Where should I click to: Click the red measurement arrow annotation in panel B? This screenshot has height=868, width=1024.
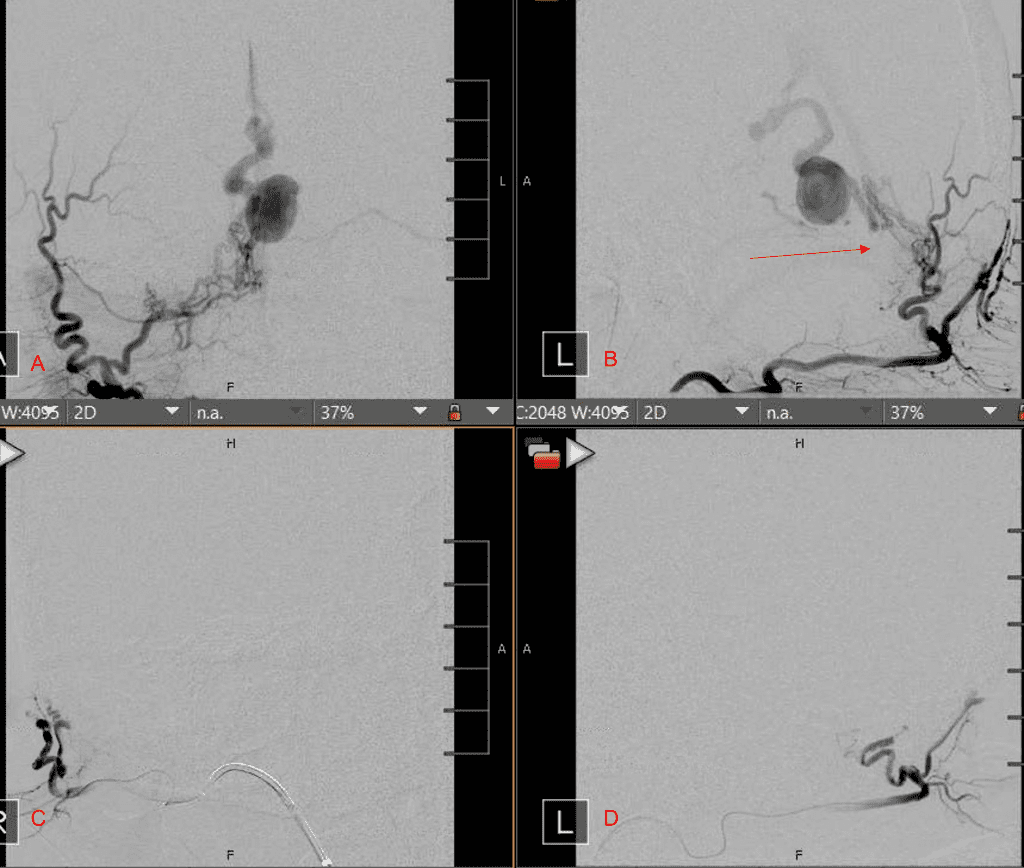tap(810, 251)
